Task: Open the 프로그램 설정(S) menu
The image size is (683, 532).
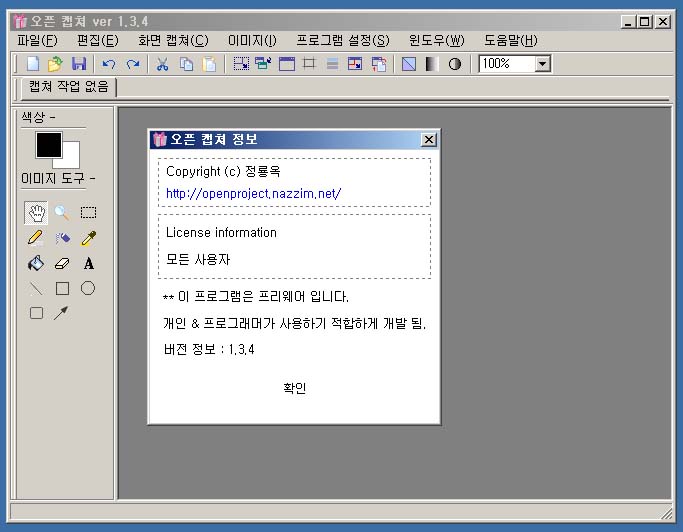Action: point(343,41)
